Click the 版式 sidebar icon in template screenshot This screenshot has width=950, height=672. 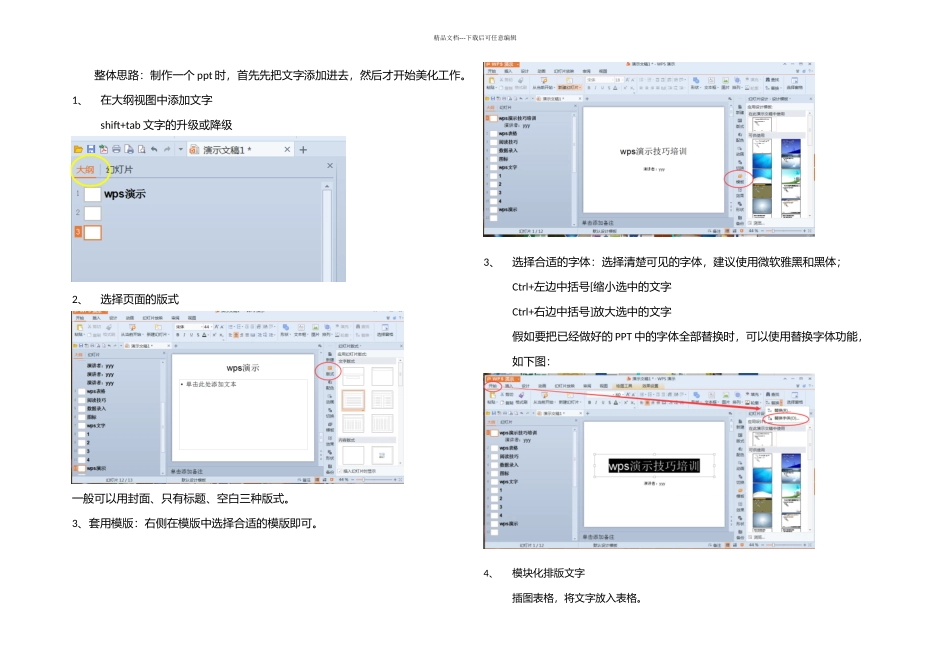[740, 124]
